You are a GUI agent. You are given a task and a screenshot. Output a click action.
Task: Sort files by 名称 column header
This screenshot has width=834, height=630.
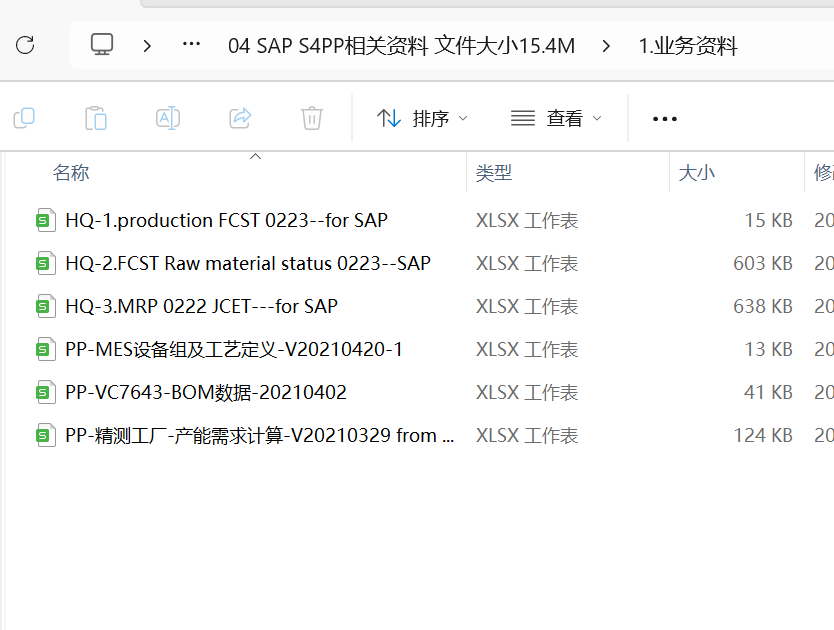pyautogui.click(x=72, y=173)
